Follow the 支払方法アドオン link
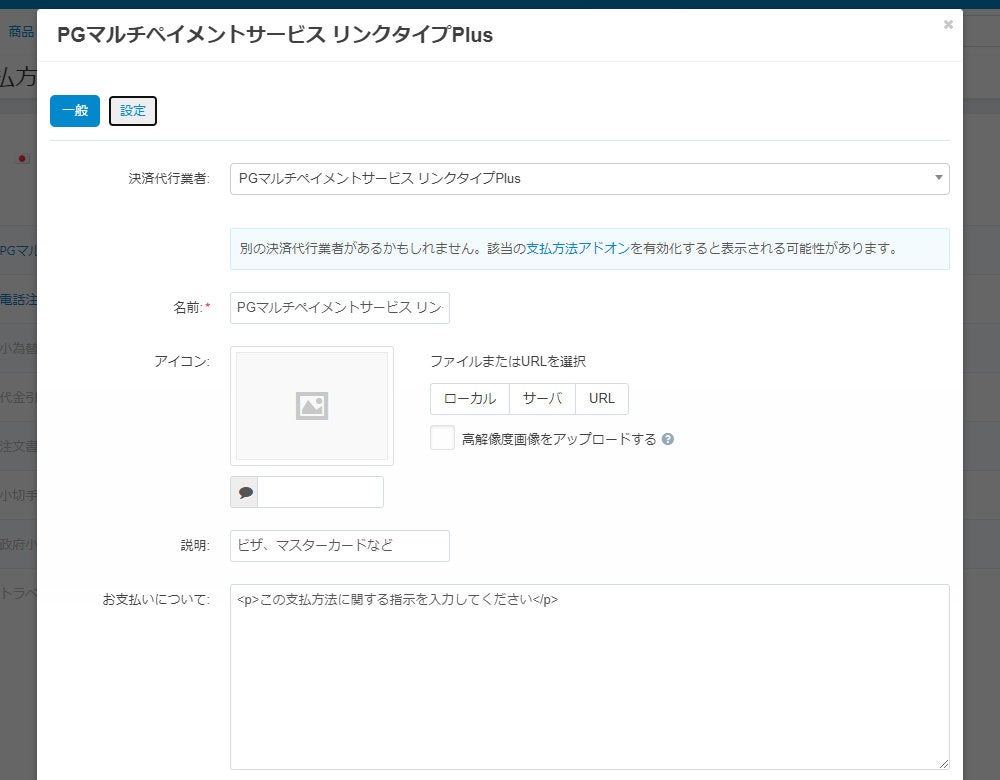The image size is (1000, 780). tap(578, 249)
